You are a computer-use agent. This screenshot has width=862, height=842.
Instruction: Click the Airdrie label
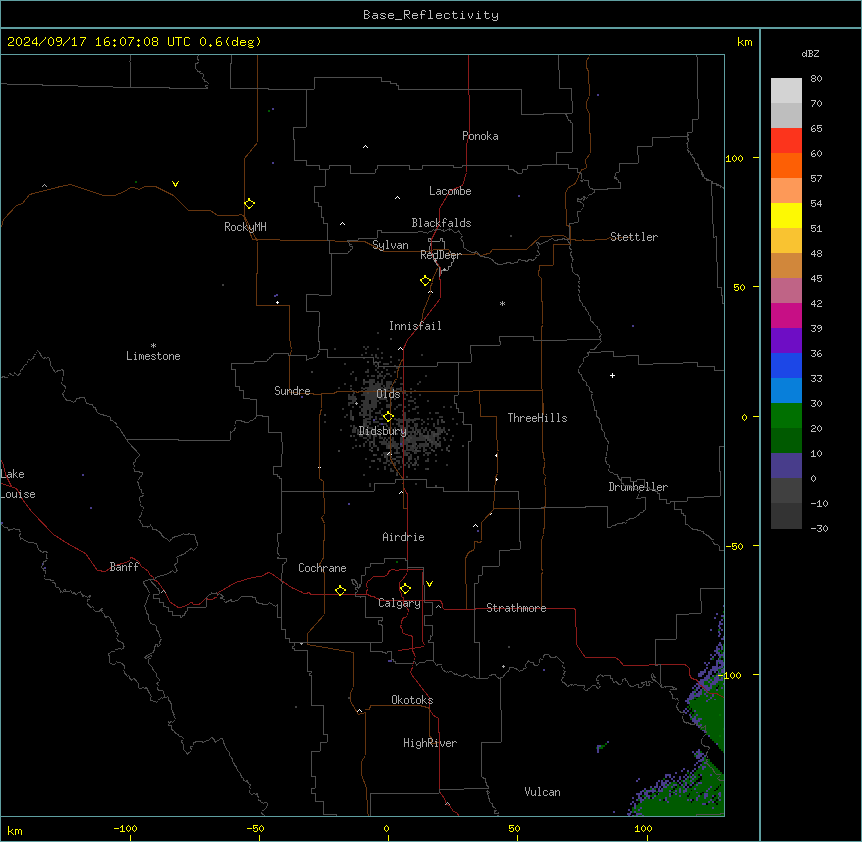[404, 537]
